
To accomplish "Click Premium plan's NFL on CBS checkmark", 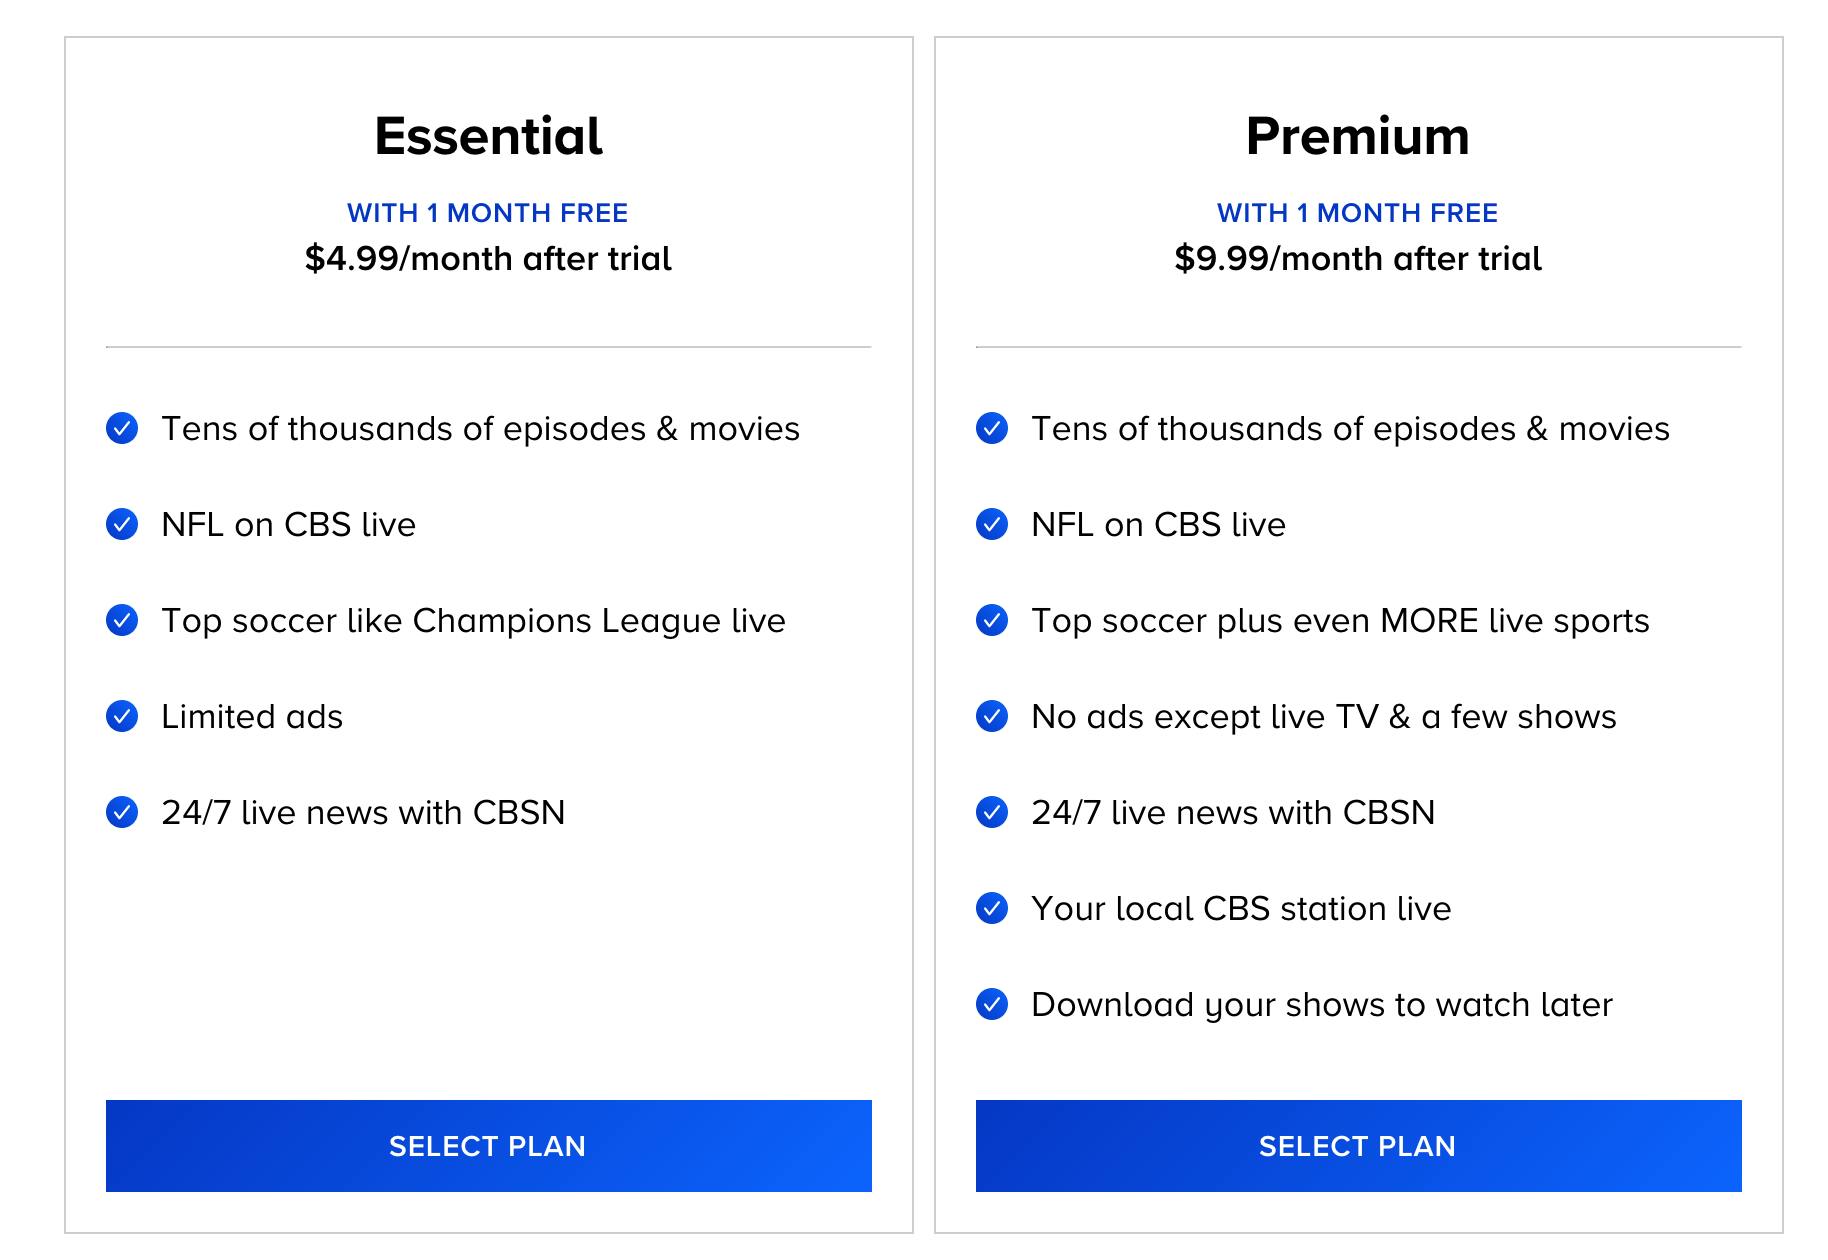I will 992,524.
